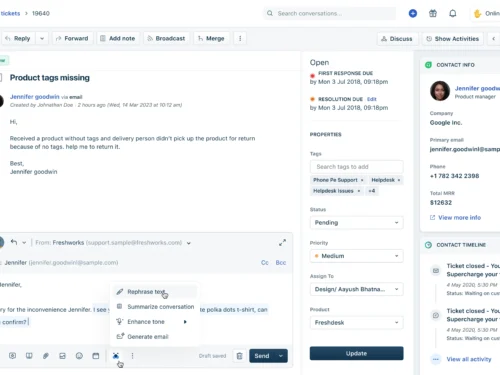Click in the Search conversations field
Image resolution: width=500 pixels, height=375 pixels.
[329, 13]
